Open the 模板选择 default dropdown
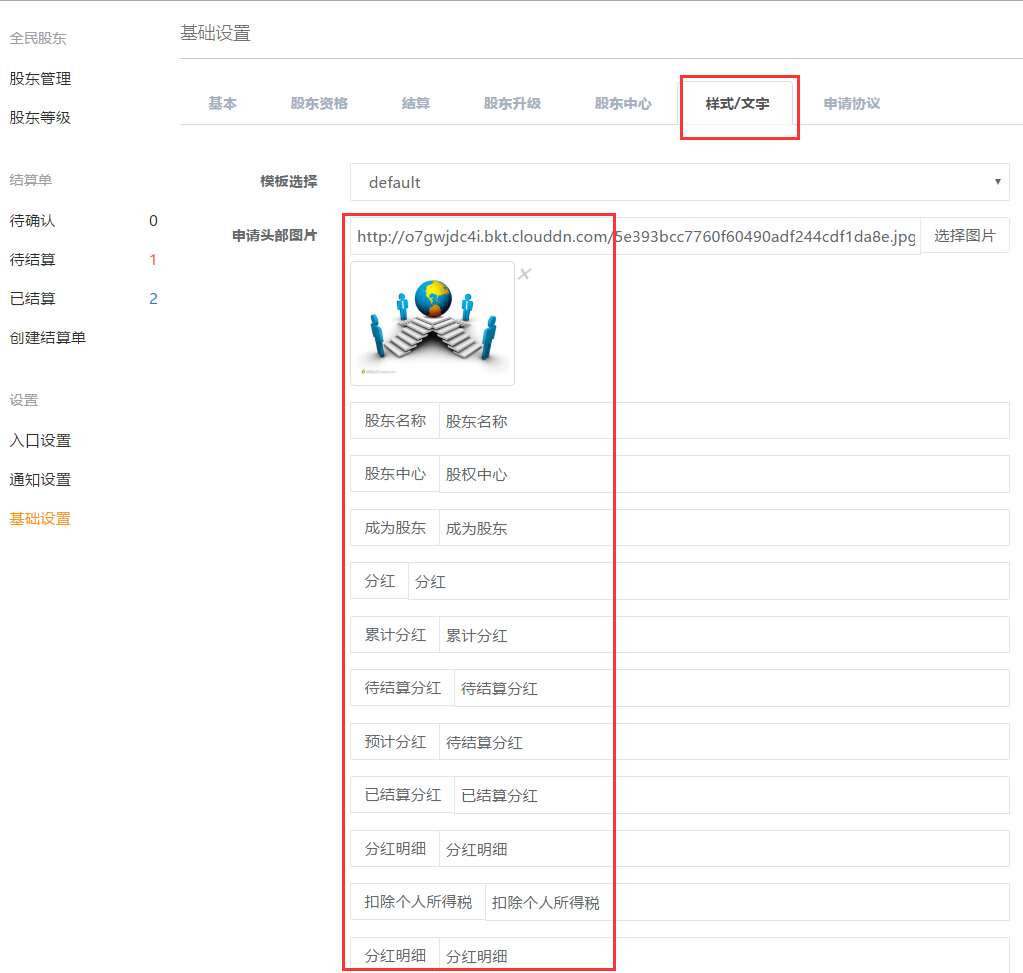 pyautogui.click(x=679, y=182)
